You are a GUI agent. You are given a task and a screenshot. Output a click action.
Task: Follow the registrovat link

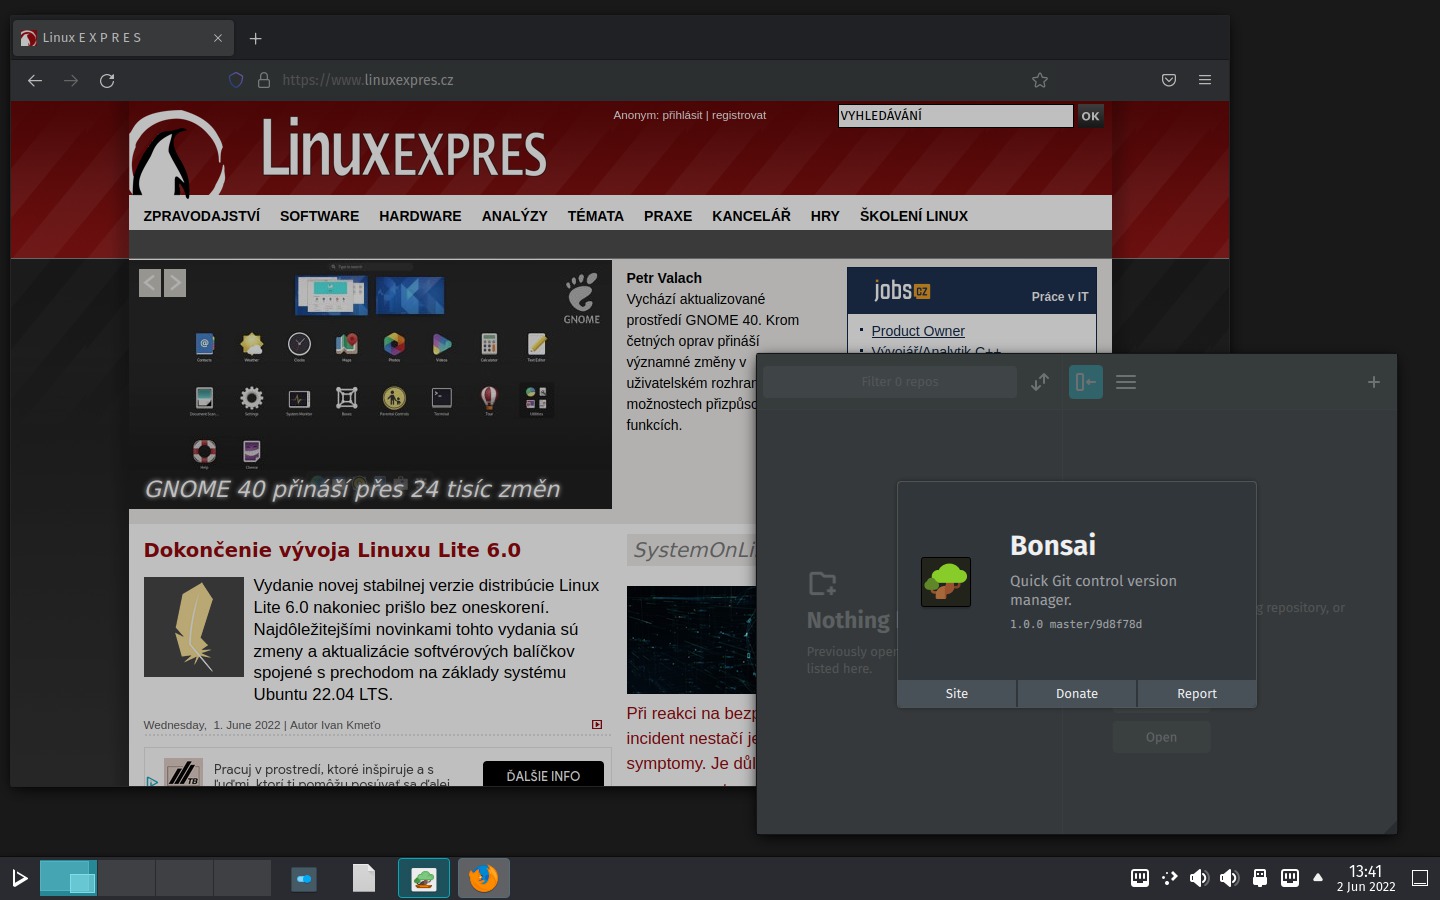[x=739, y=115]
